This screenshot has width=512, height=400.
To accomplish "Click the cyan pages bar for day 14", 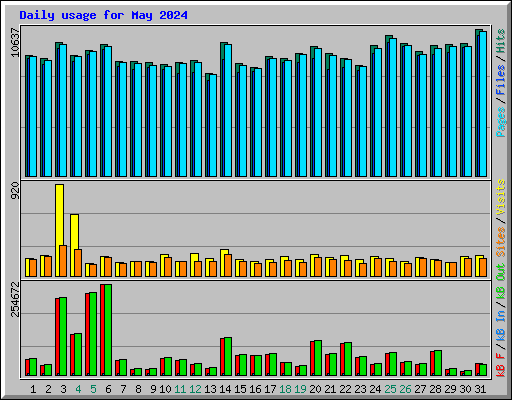I will [x=228, y=110].
